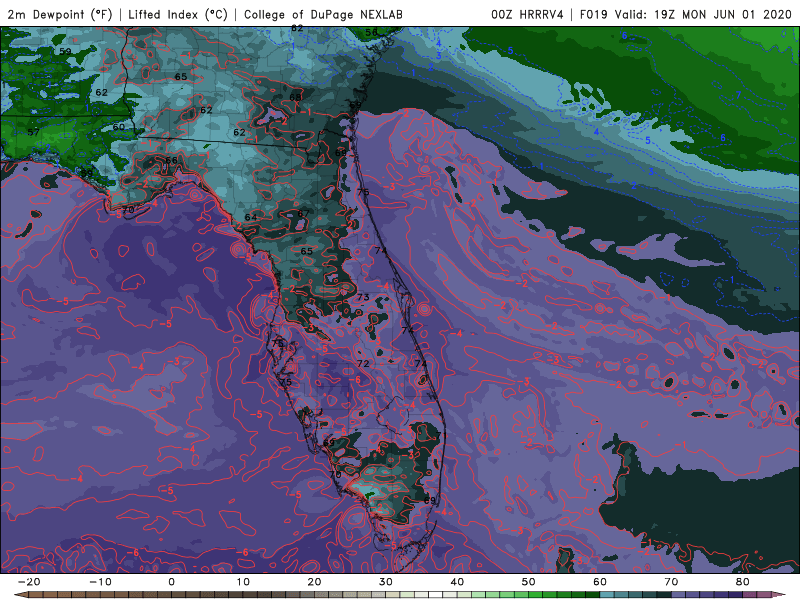This screenshot has width=800, height=600.
Task: Click the "64" dewpoint value on the map
Action: [x=251, y=217]
